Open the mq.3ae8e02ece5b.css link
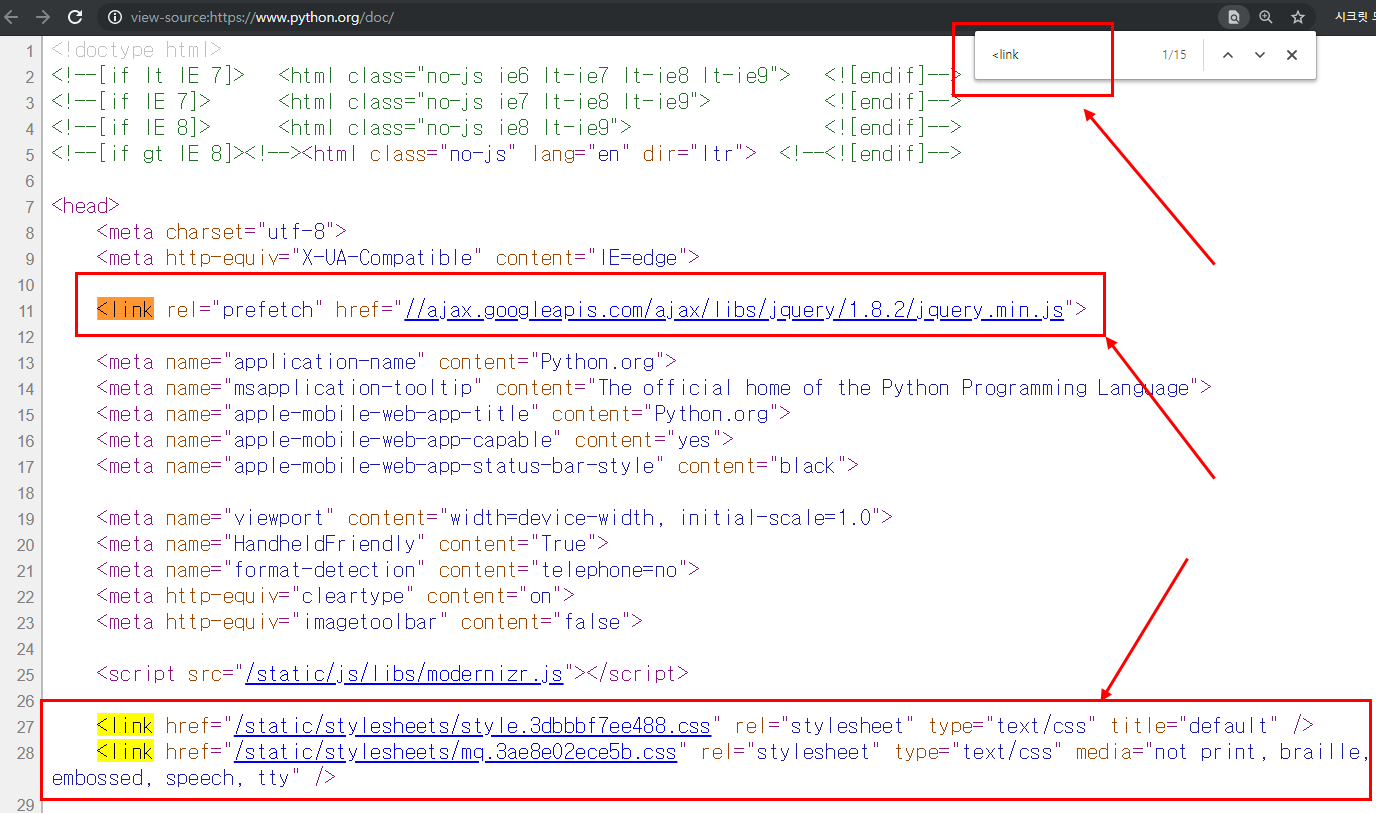This screenshot has width=1376, height=813. click(x=455, y=752)
